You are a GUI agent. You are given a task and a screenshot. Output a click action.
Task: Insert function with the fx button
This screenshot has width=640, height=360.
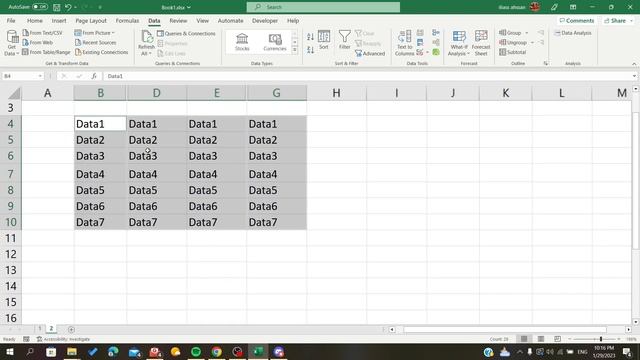pyautogui.click(x=94, y=76)
